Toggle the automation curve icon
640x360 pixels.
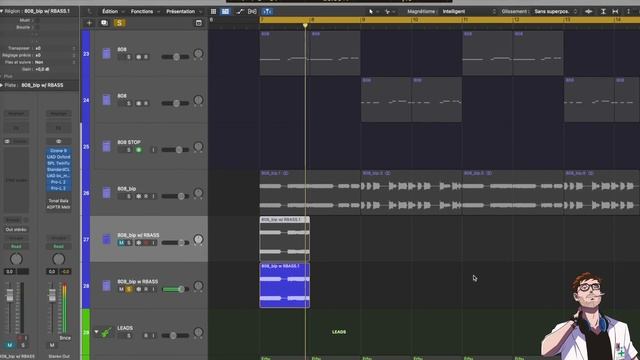240,11
